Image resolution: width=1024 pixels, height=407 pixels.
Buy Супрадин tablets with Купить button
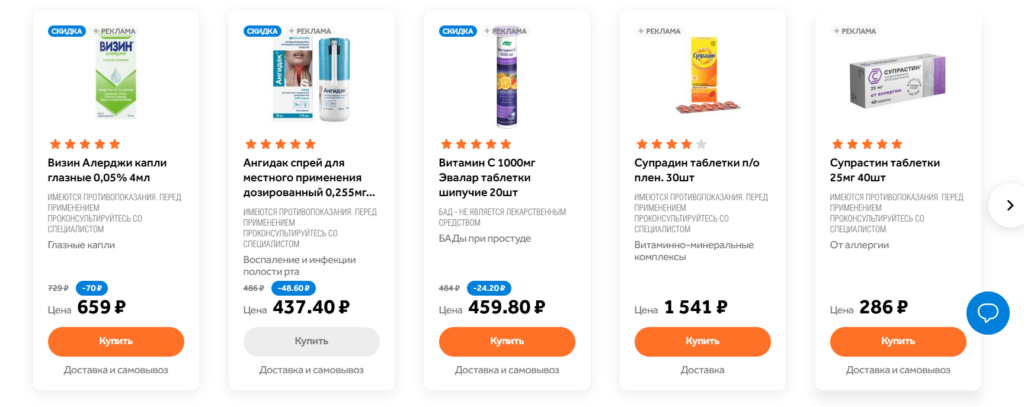[x=703, y=342]
